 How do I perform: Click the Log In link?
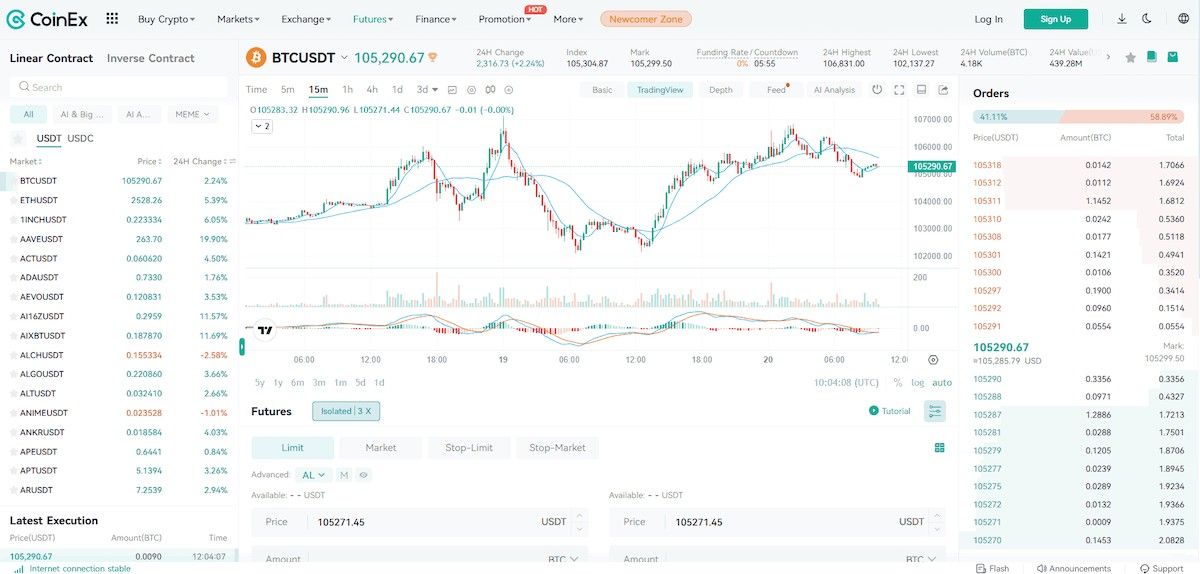[x=988, y=19]
